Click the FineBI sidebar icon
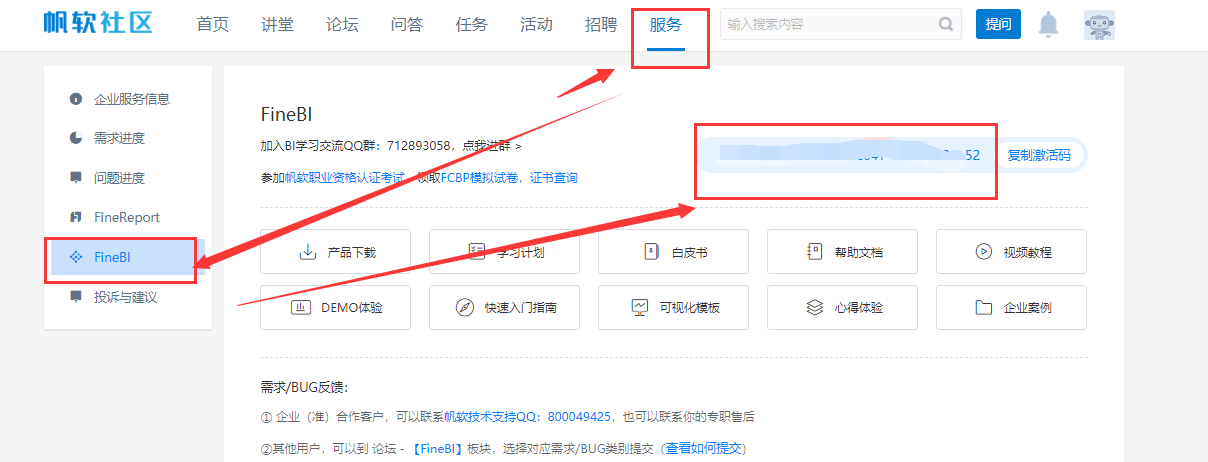 pos(76,257)
